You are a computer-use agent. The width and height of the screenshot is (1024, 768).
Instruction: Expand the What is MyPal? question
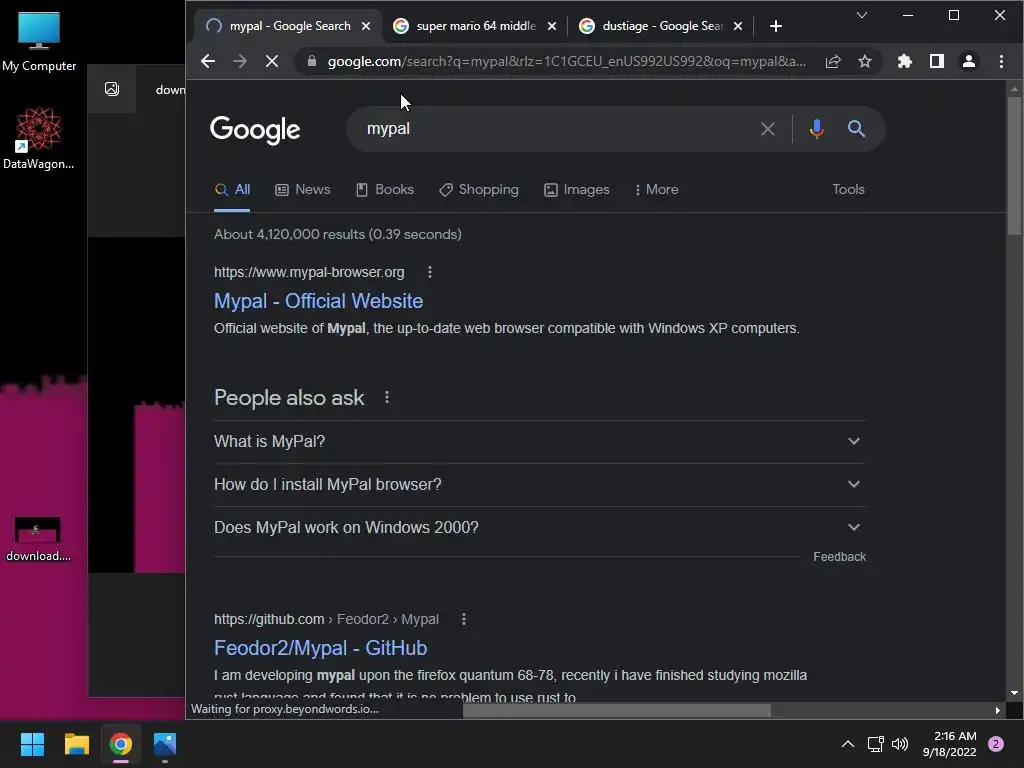539,441
